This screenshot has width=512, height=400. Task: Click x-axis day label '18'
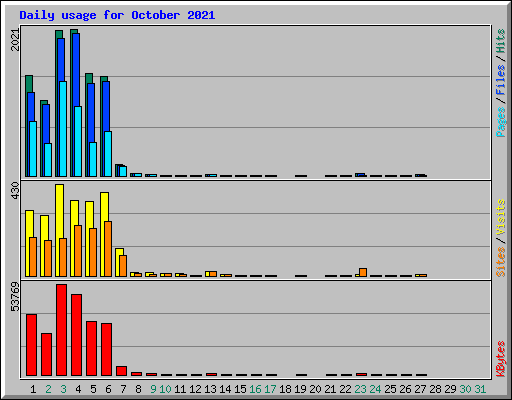(285, 389)
